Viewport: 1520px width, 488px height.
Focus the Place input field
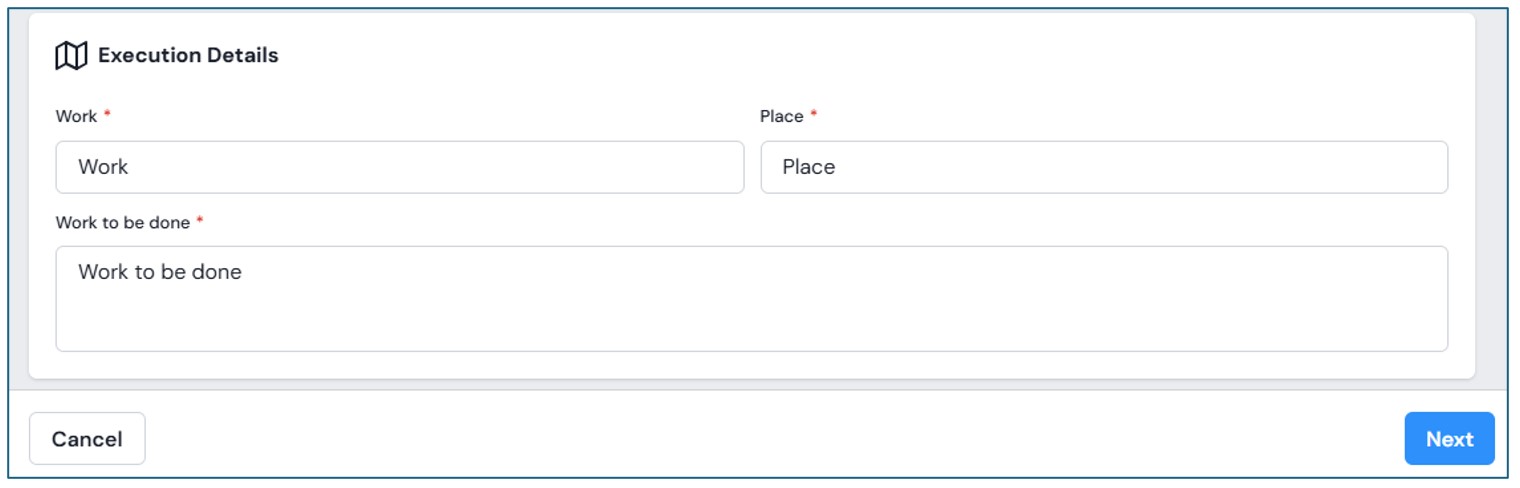click(x=1104, y=167)
